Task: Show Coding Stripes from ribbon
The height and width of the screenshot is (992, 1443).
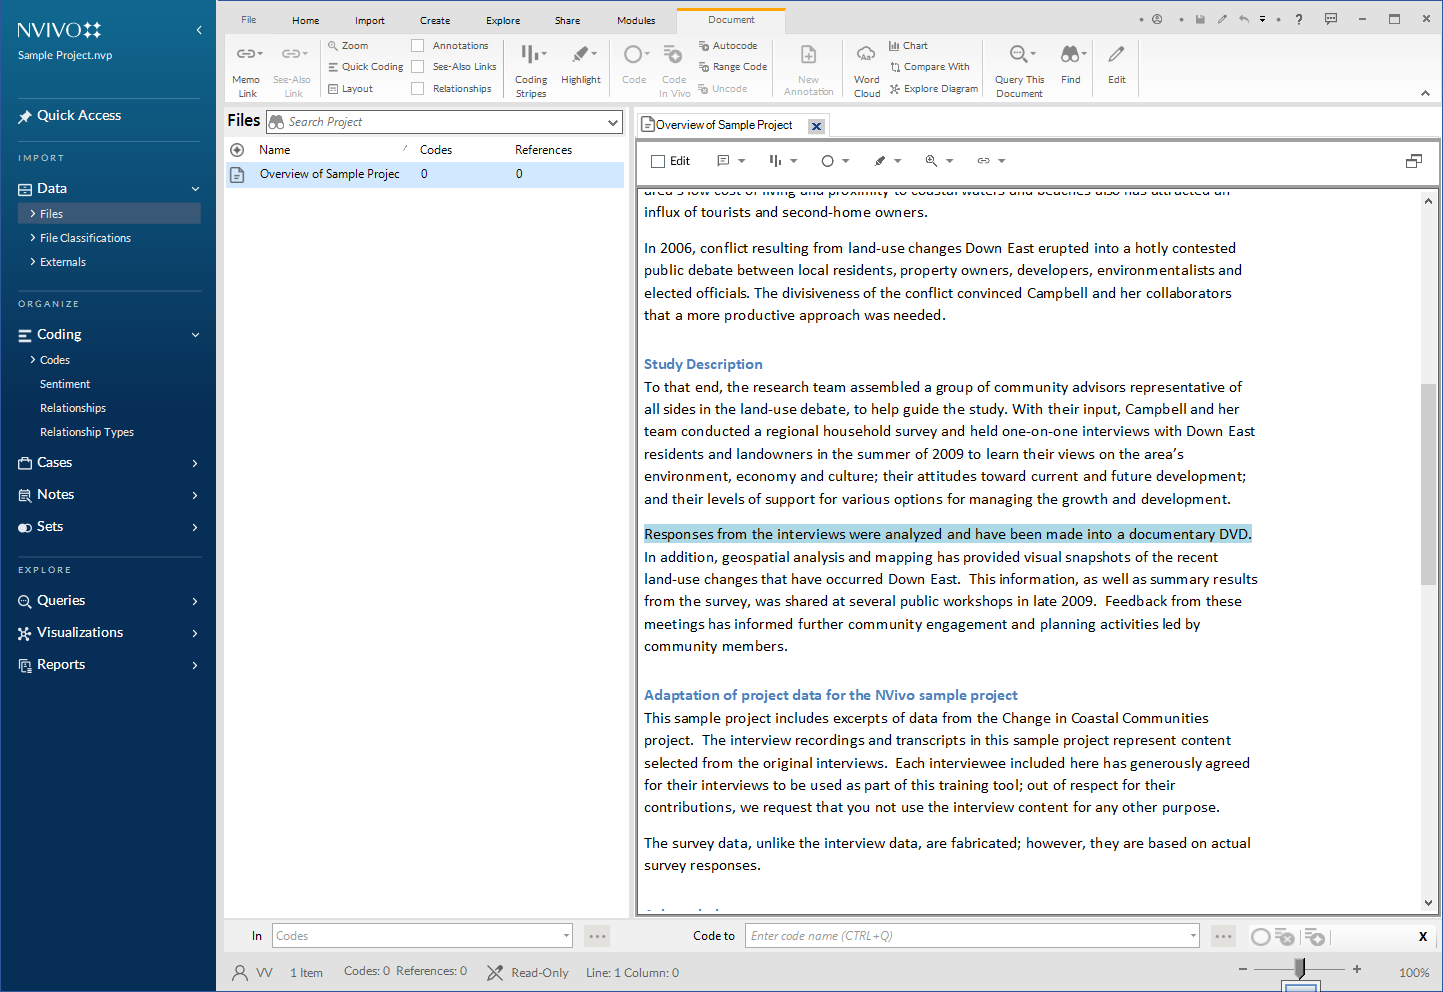Action: tap(531, 70)
